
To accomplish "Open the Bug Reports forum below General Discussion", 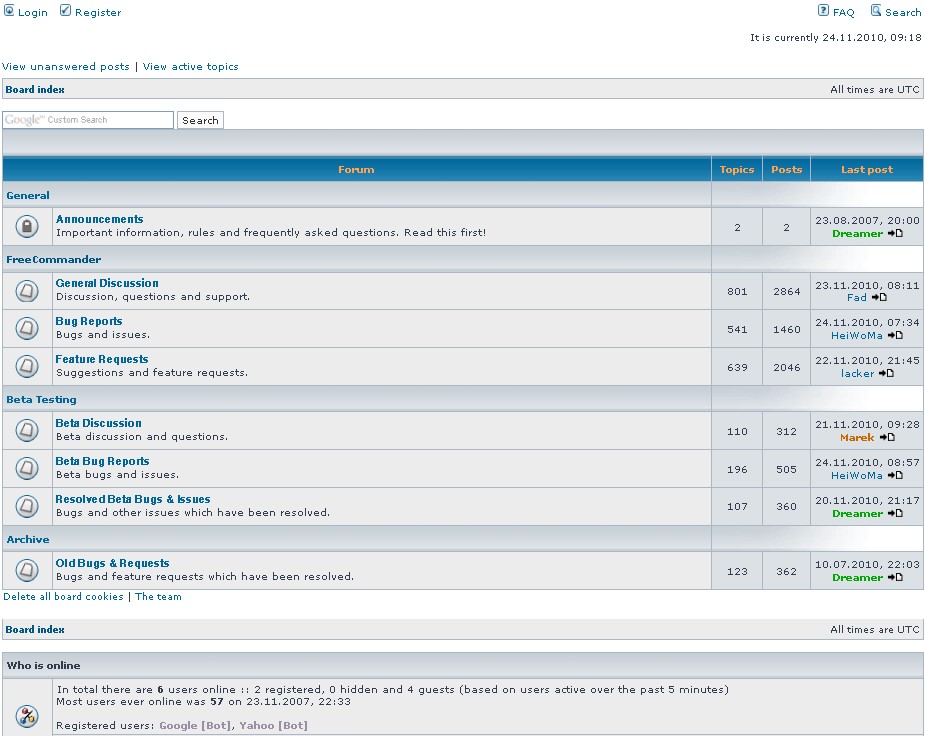I will pos(89,321).
